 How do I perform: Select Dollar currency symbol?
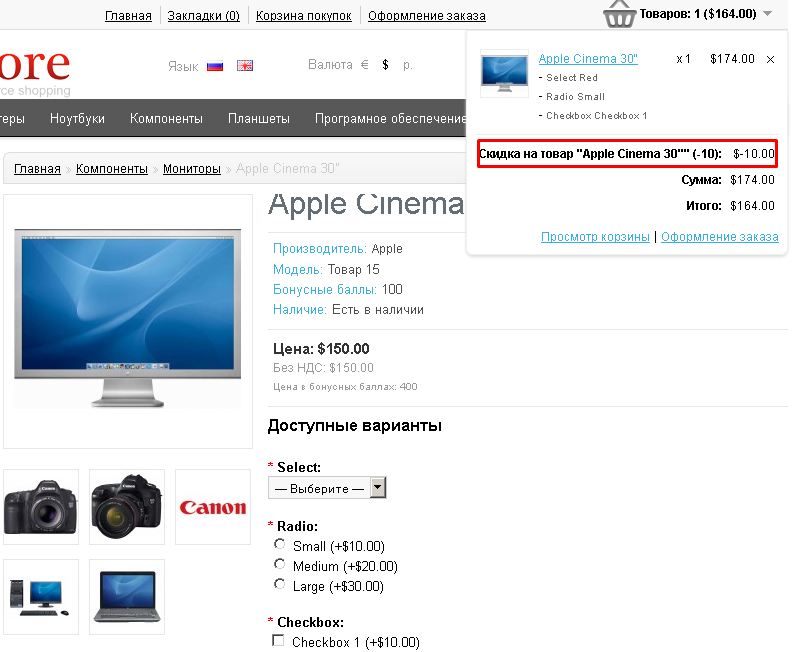385,65
